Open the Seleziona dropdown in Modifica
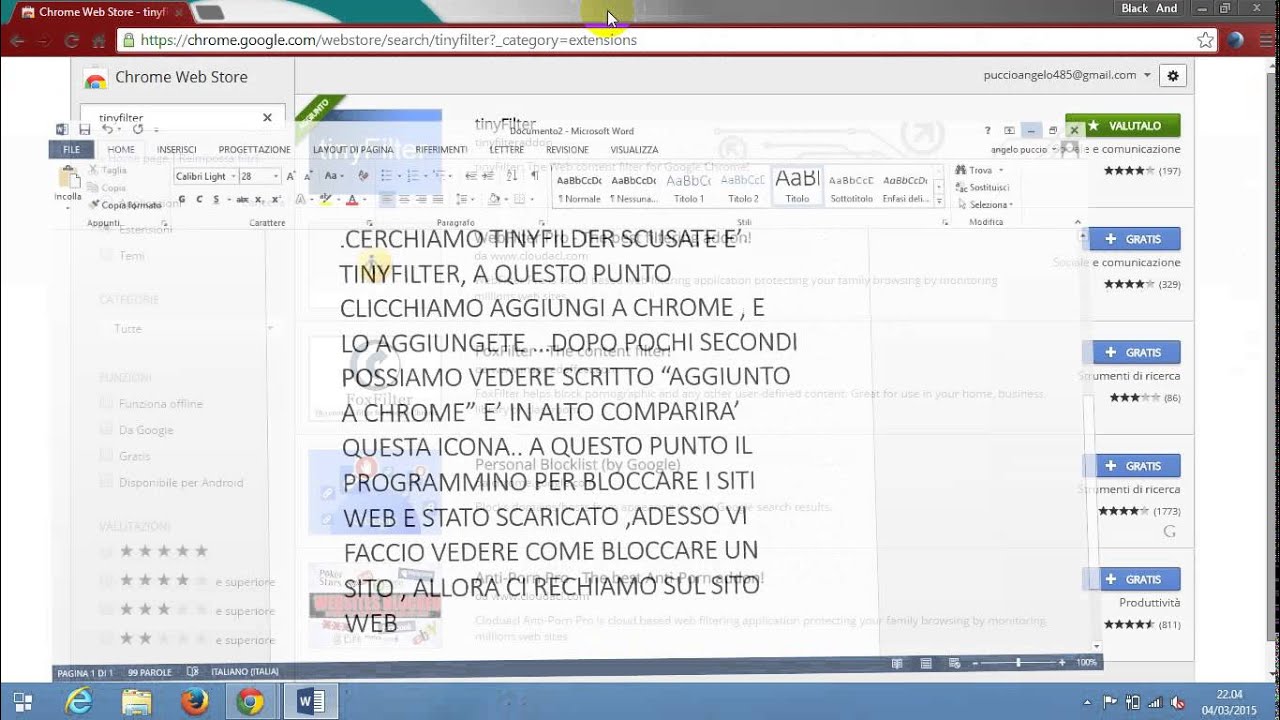Image resolution: width=1280 pixels, height=720 pixels. click(990, 204)
